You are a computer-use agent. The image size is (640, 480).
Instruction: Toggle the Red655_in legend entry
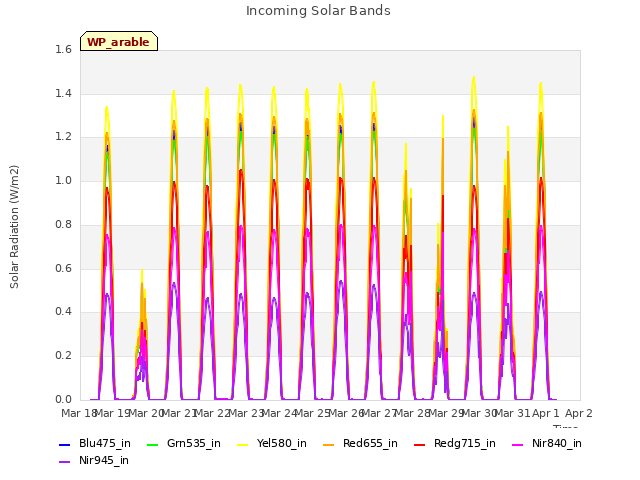point(360,443)
